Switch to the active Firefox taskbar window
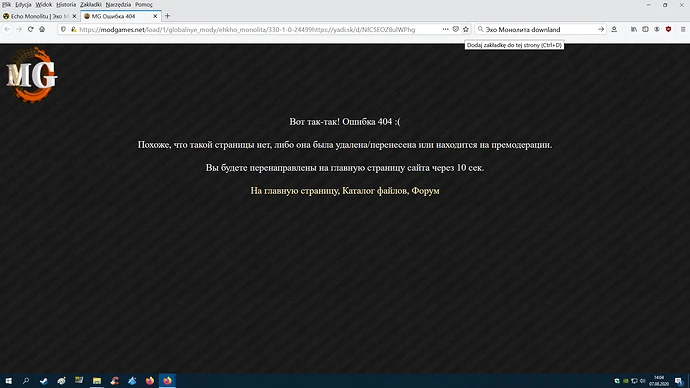The width and height of the screenshot is (690, 388). (167, 381)
